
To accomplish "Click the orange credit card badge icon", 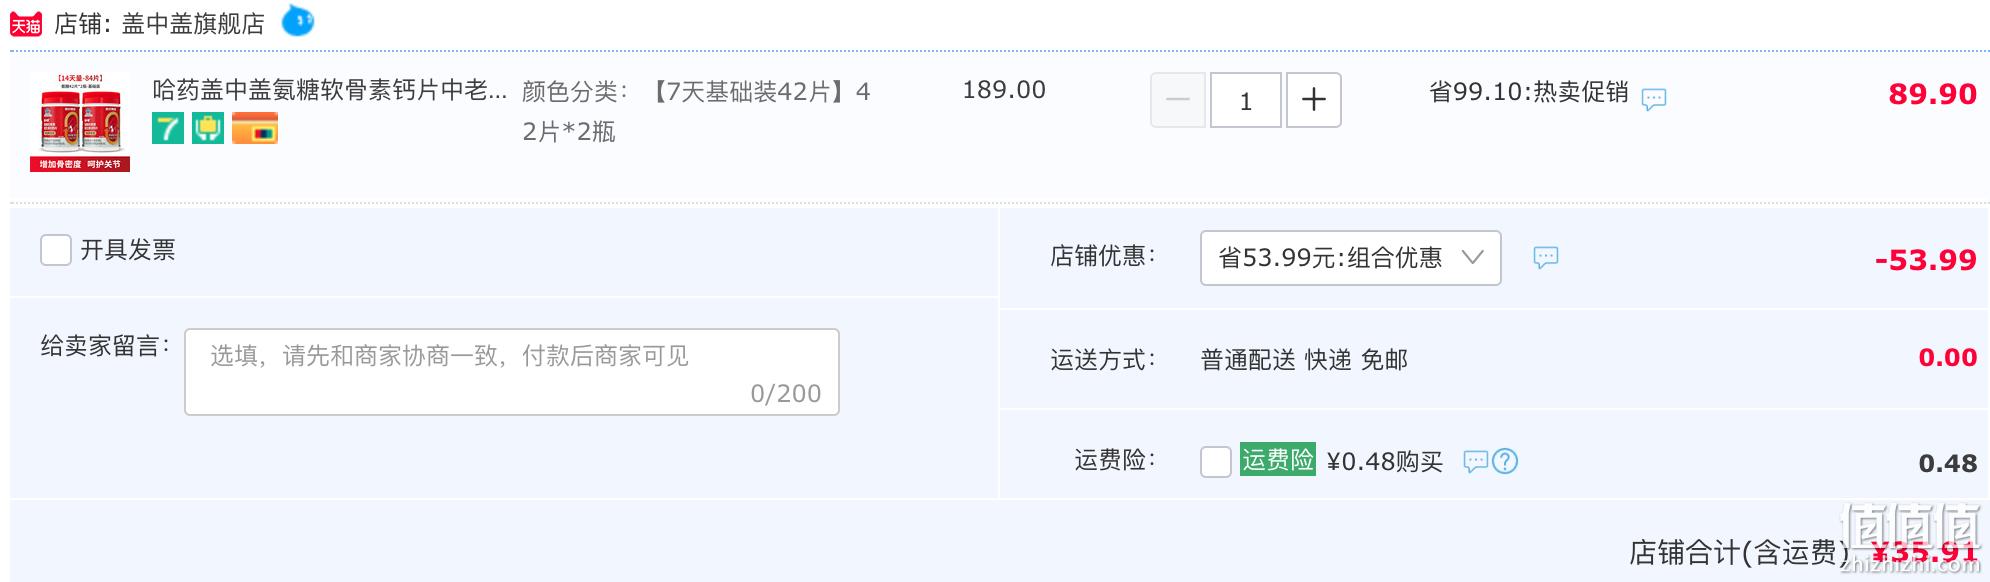I will [255, 128].
